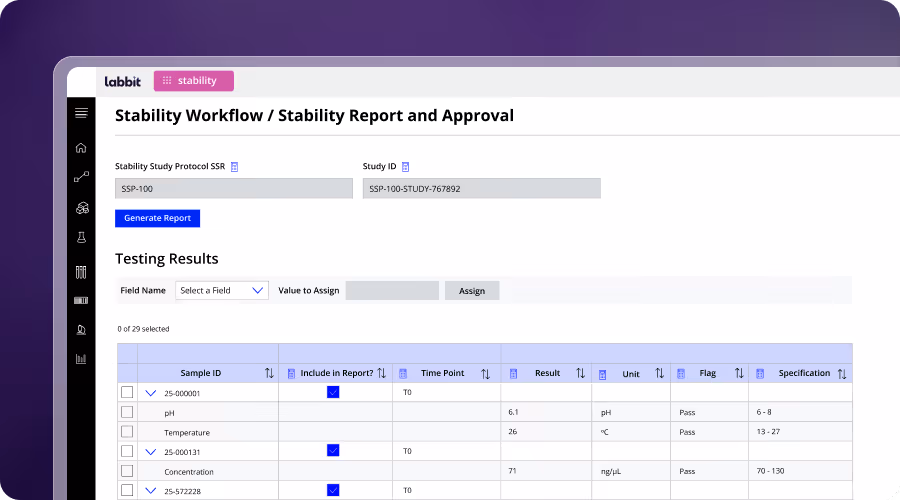Viewport: 900px width, 500px height.
Task: Select the checkbox for row 25-000131
Action: coord(127,451)
